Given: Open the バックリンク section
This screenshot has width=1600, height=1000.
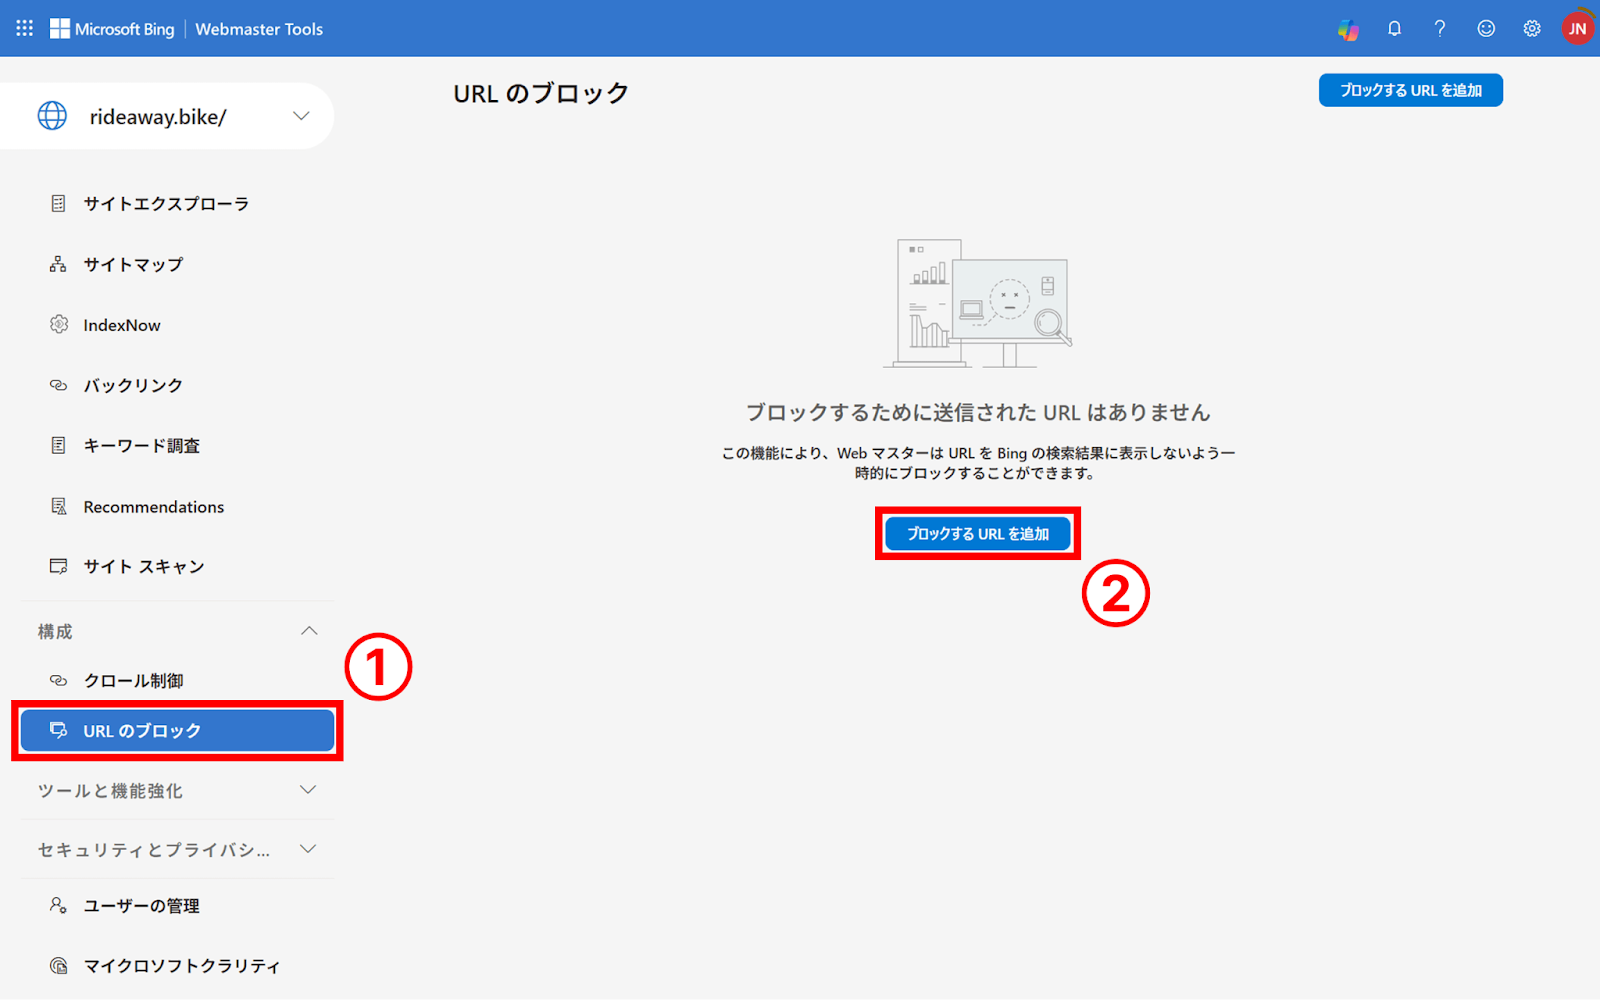Looking at the screenshot, I should (x=133, y=384).
